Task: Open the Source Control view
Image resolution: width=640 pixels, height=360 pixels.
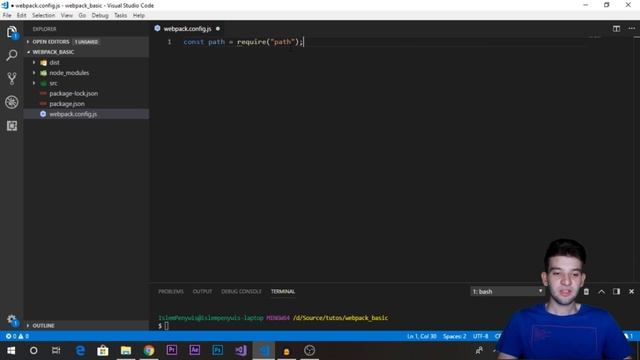Action: point(12,78)
